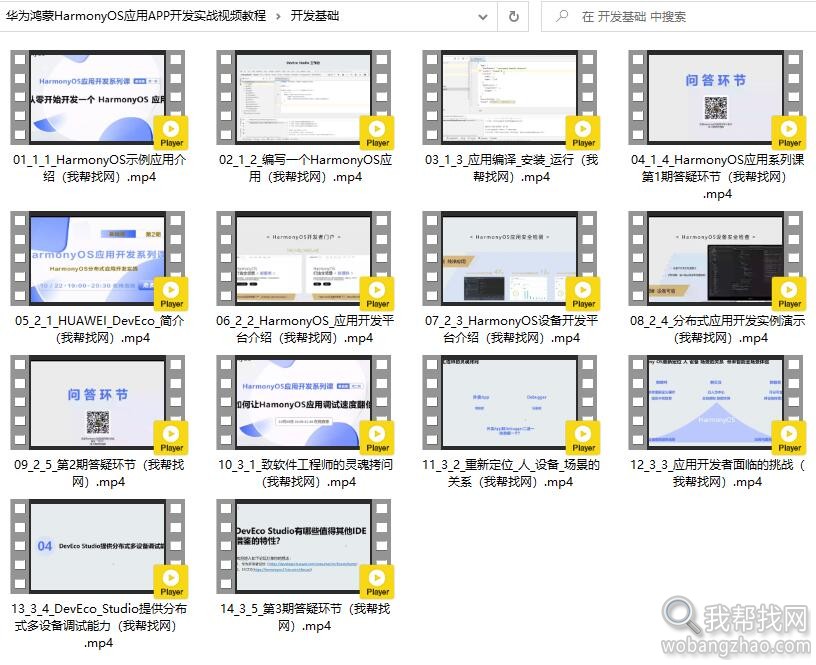Image resolution: width=816 pixels, height=665 pixels.
Task: Click file name 06_2_2_HarmonyOS_应用开发平台介绍
Action: (x=305, y=329)
